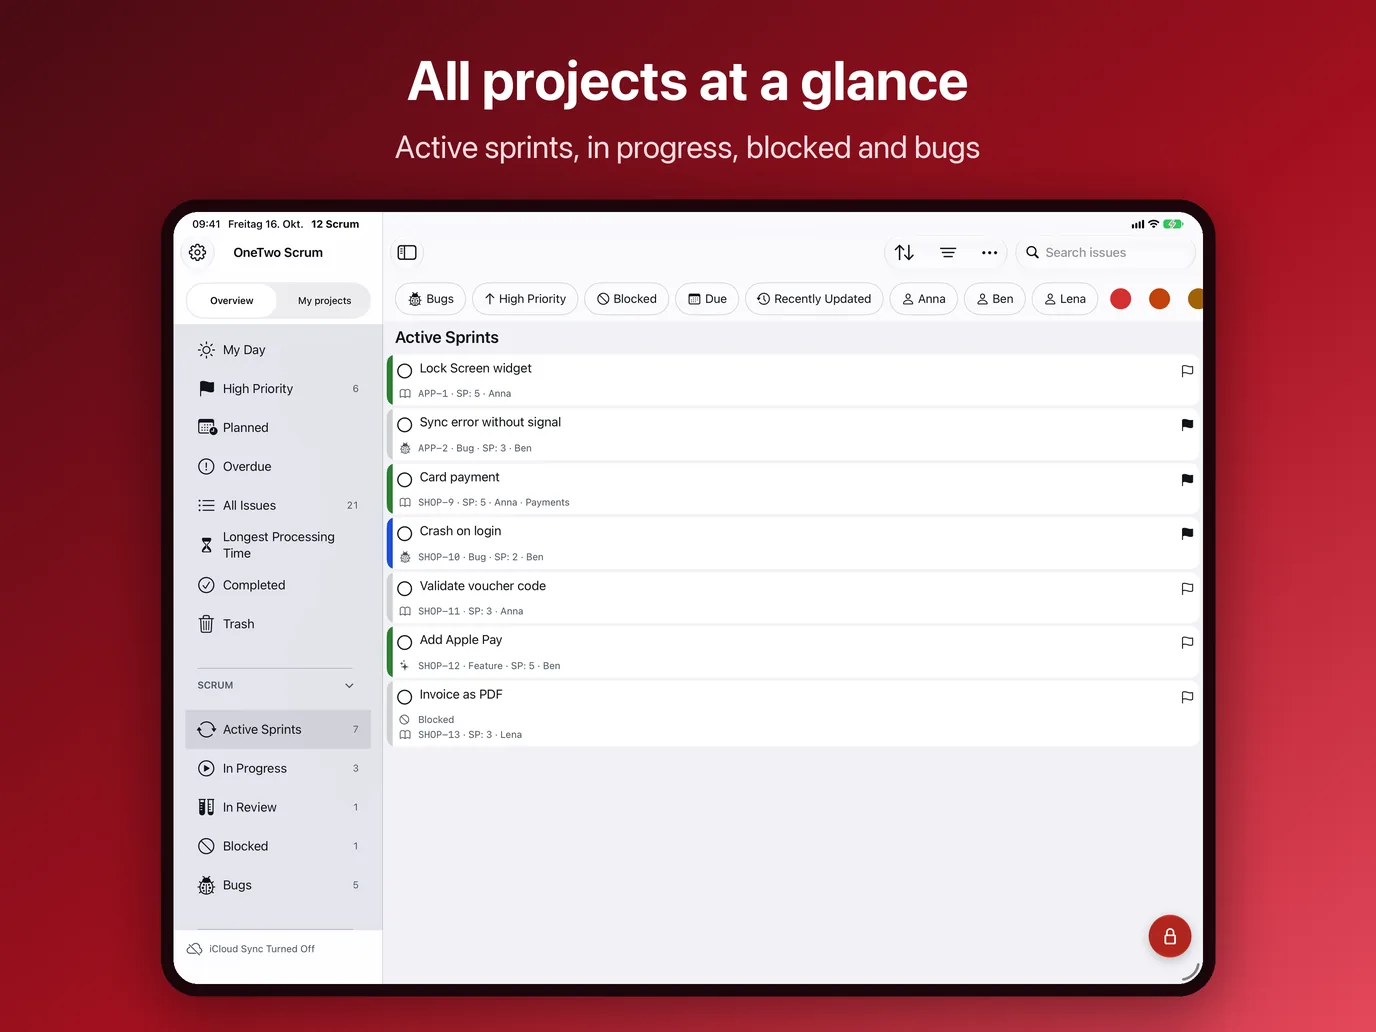Open settings gear in sidebar header
Viewport: 1376px width, 1032px height.
click(x=198, y=253)
